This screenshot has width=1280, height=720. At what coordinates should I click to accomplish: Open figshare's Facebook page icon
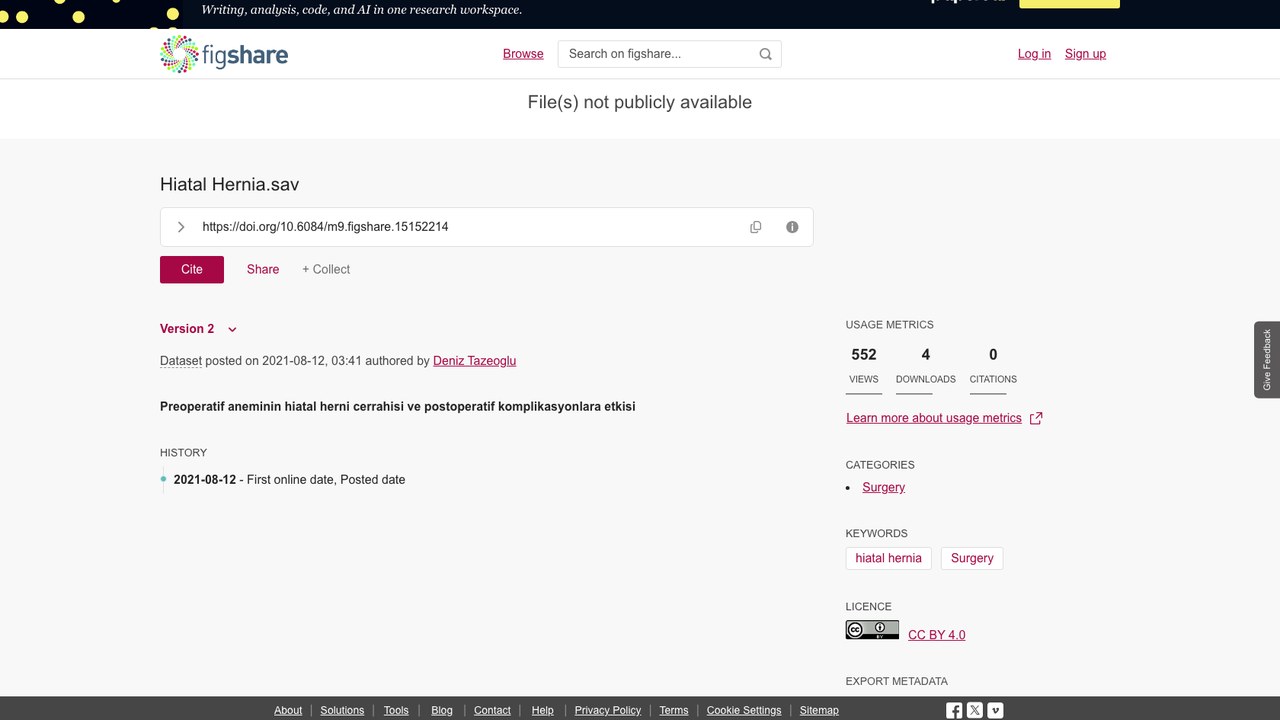click(954, 711)
